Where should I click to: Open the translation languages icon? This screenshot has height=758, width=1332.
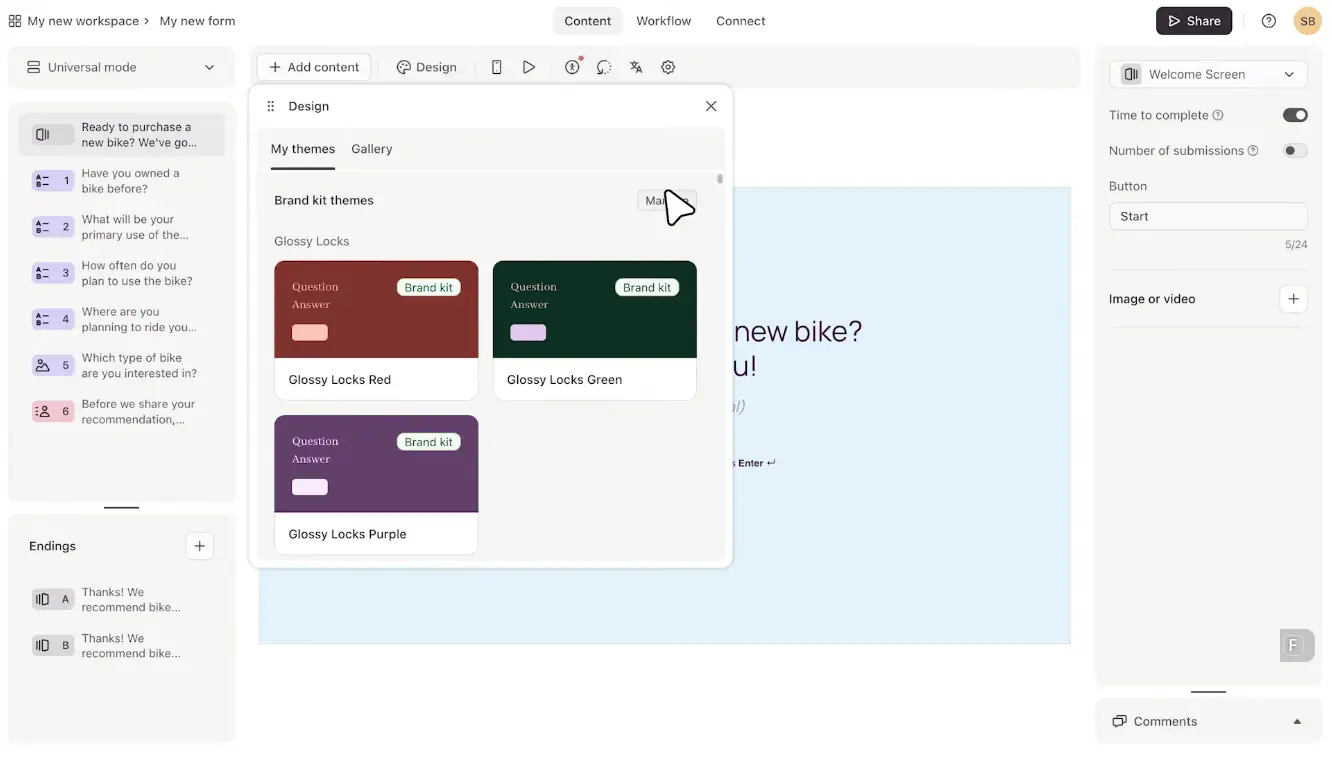[x=636, y=67]
